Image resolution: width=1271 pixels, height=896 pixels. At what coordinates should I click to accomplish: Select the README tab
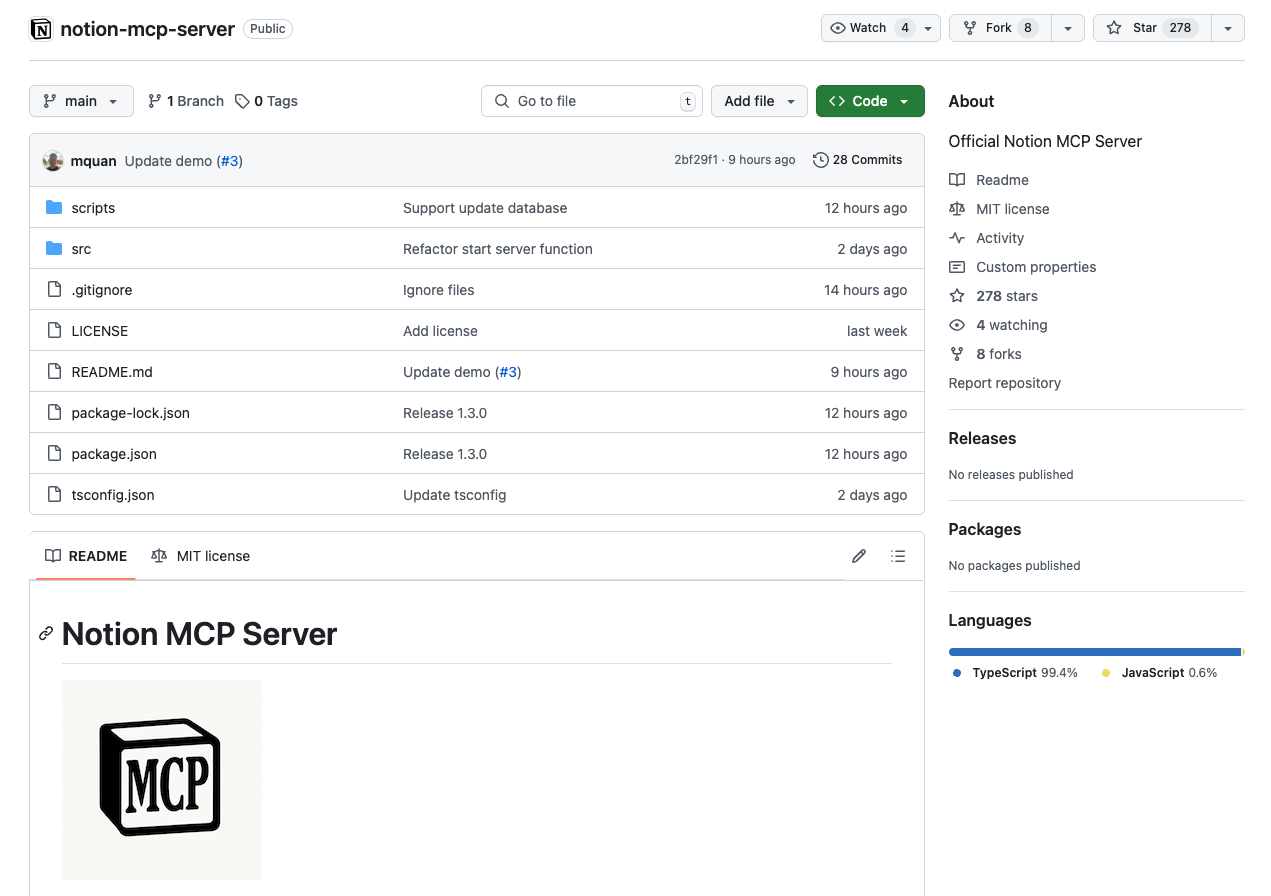(86, 556)
